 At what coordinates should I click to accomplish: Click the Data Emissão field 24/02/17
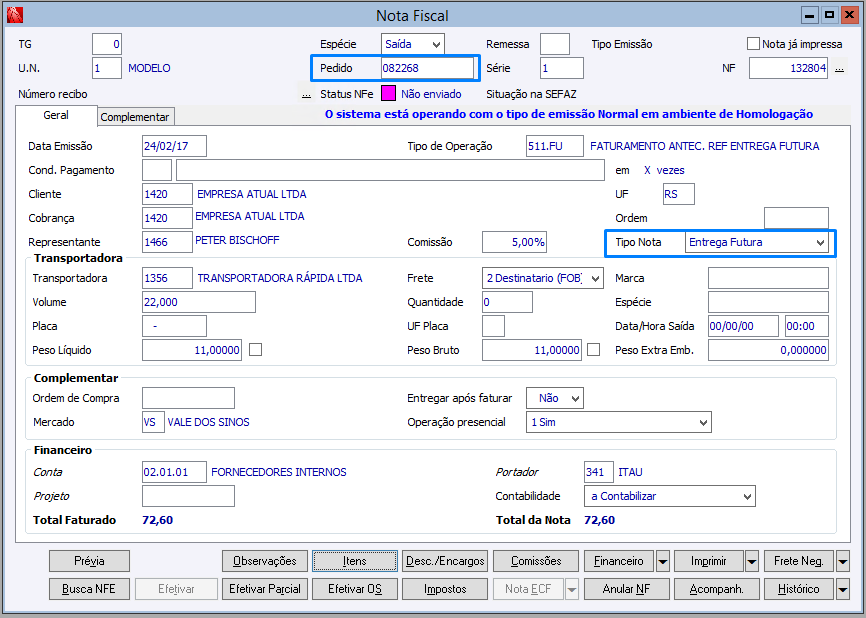pyautogui.click(x=174, y=146)
